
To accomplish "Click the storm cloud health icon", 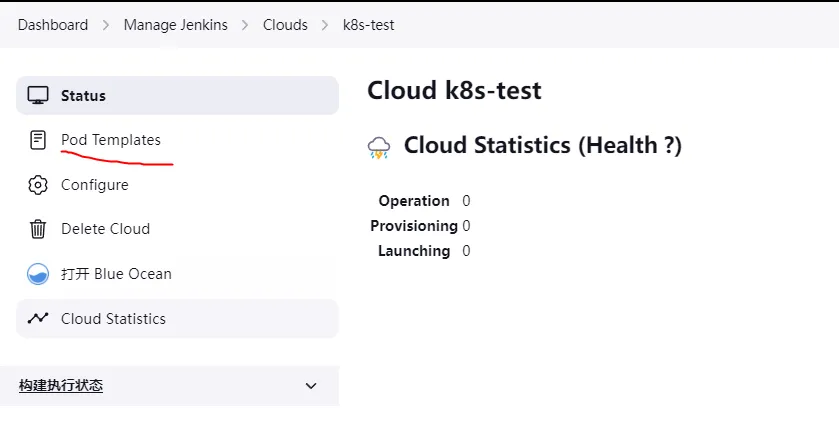I will (x=379, y=147).
